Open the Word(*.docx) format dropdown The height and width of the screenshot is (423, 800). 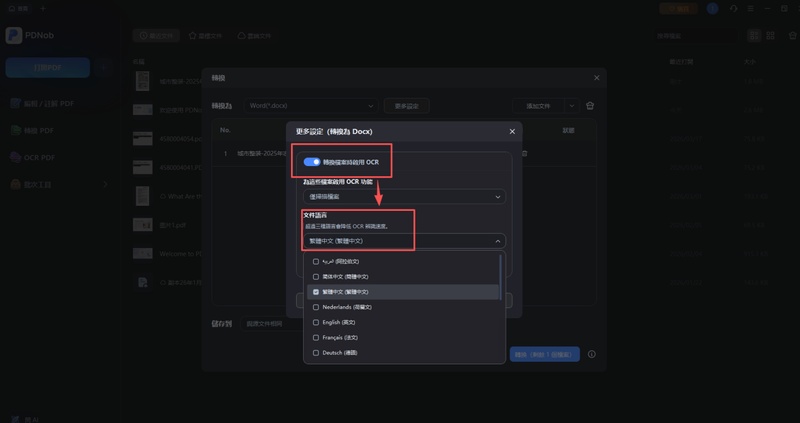pyautogui.click(x=310, y=105)
